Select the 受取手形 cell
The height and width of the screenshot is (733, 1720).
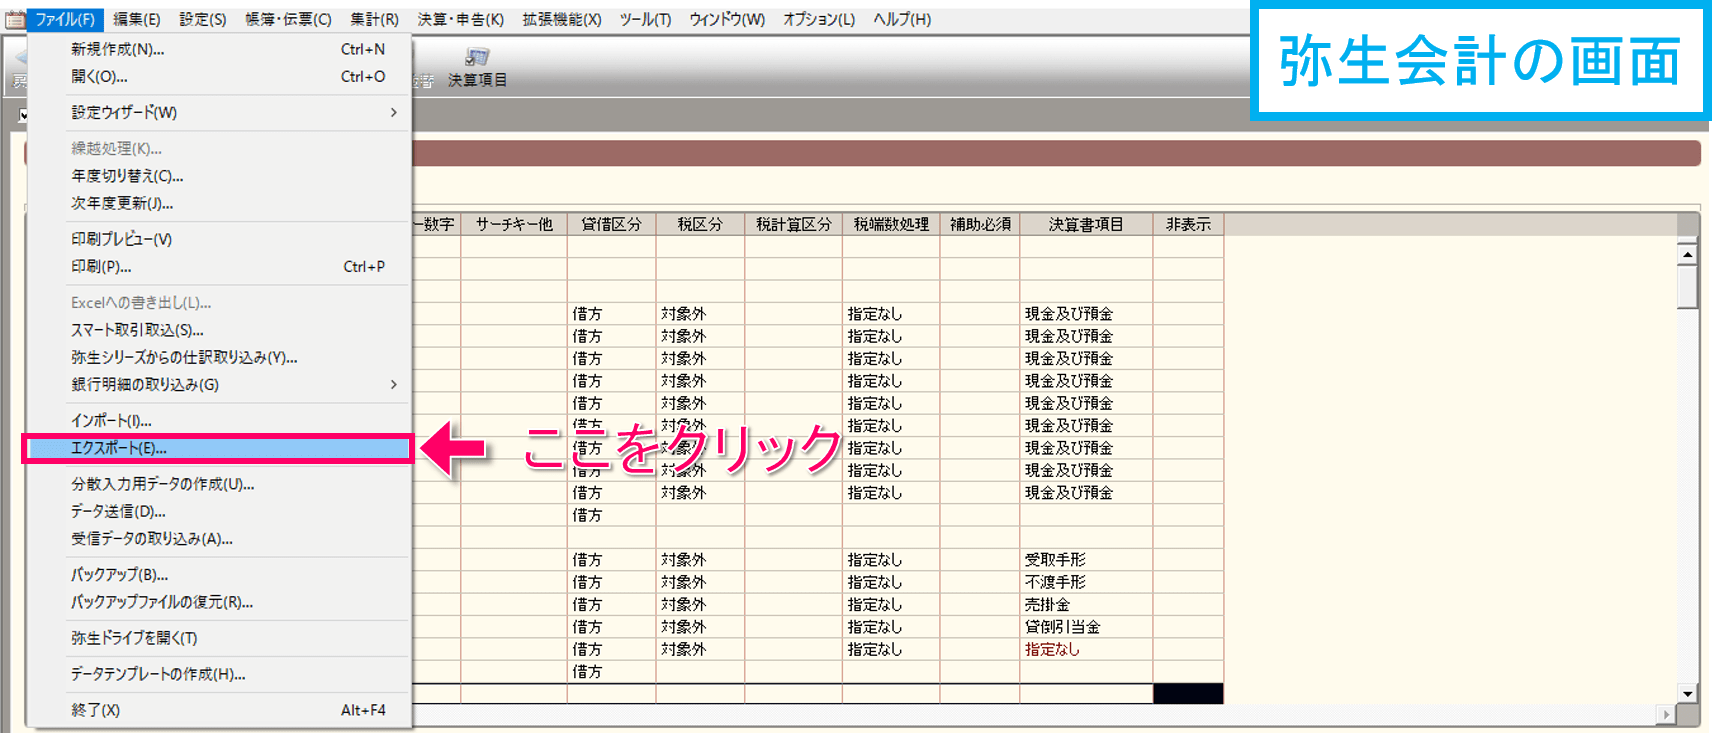[x=1086, y=560]
